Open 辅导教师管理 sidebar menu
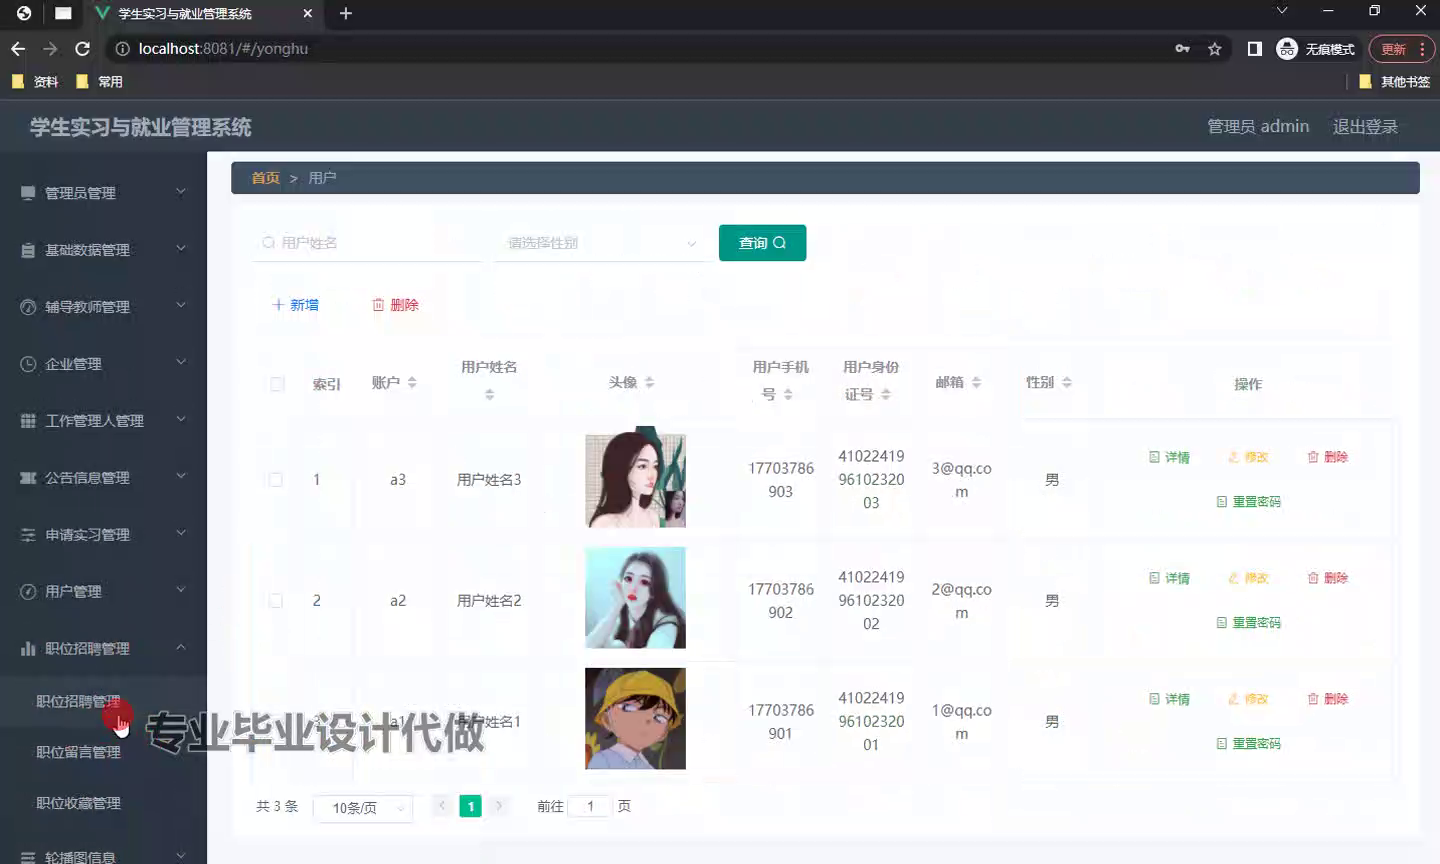This screenshot has width=1440, height=864. pos(103,306)
